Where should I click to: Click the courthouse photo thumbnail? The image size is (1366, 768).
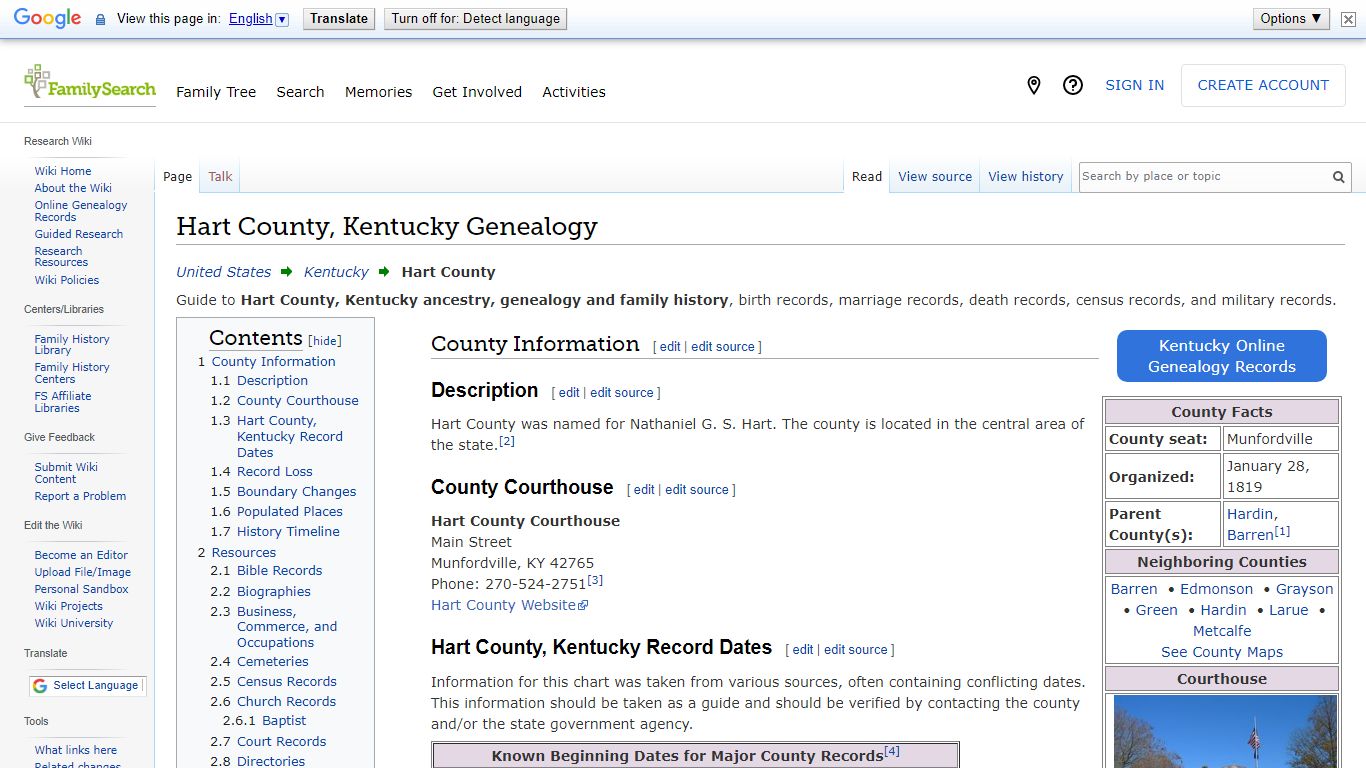[1225, 732]
